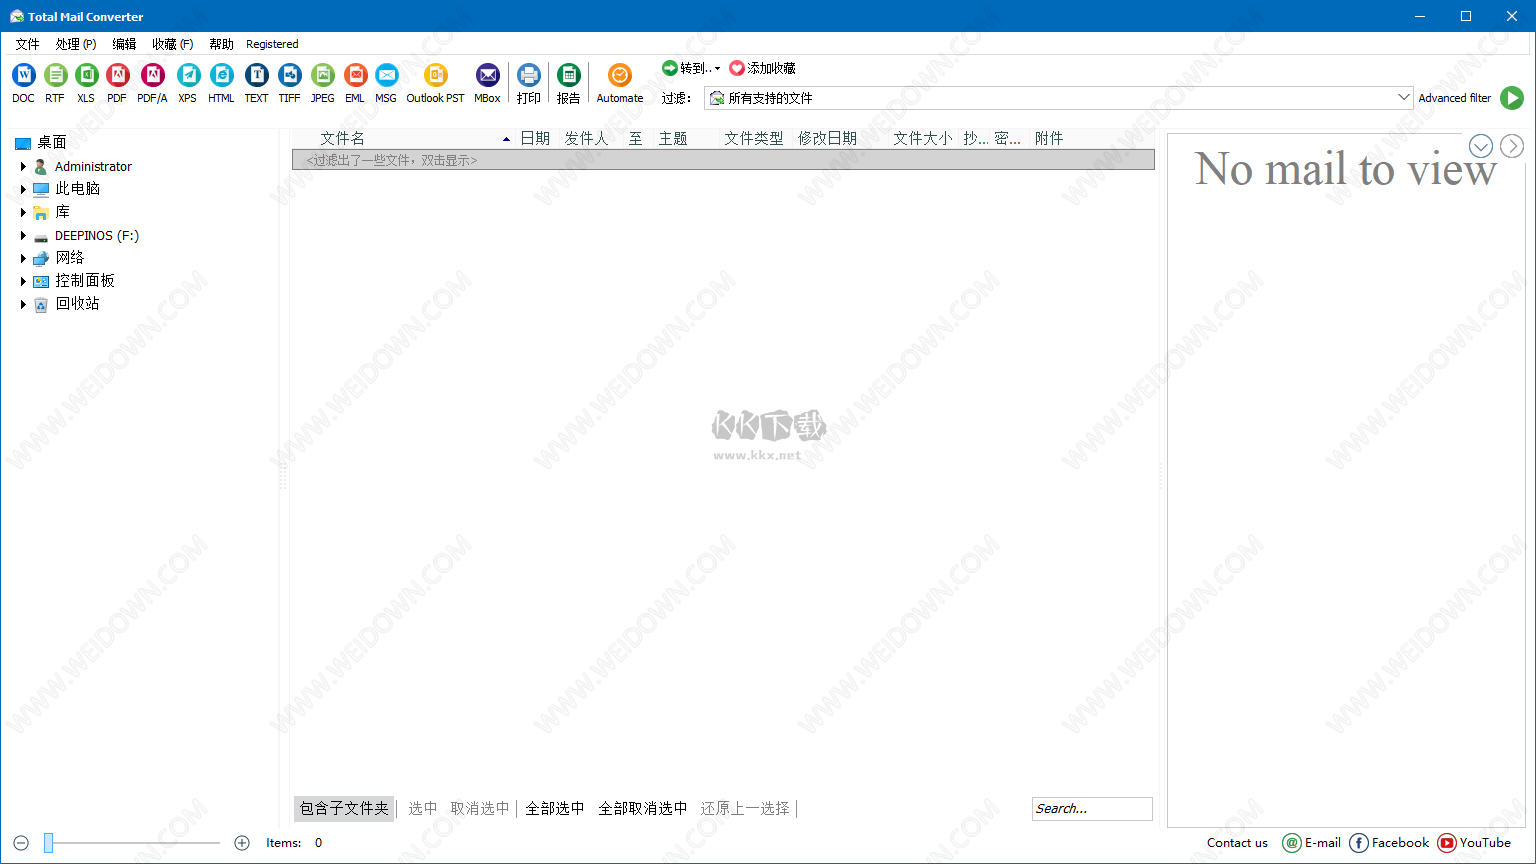Select the MBox format icon
The height and width of the screenshot is (864, 1536).
point(487,75)
